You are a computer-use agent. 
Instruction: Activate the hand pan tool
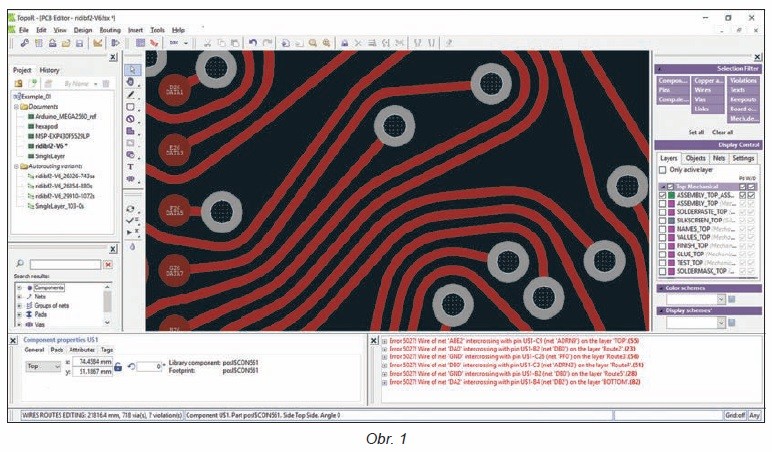tap(130, 82)
